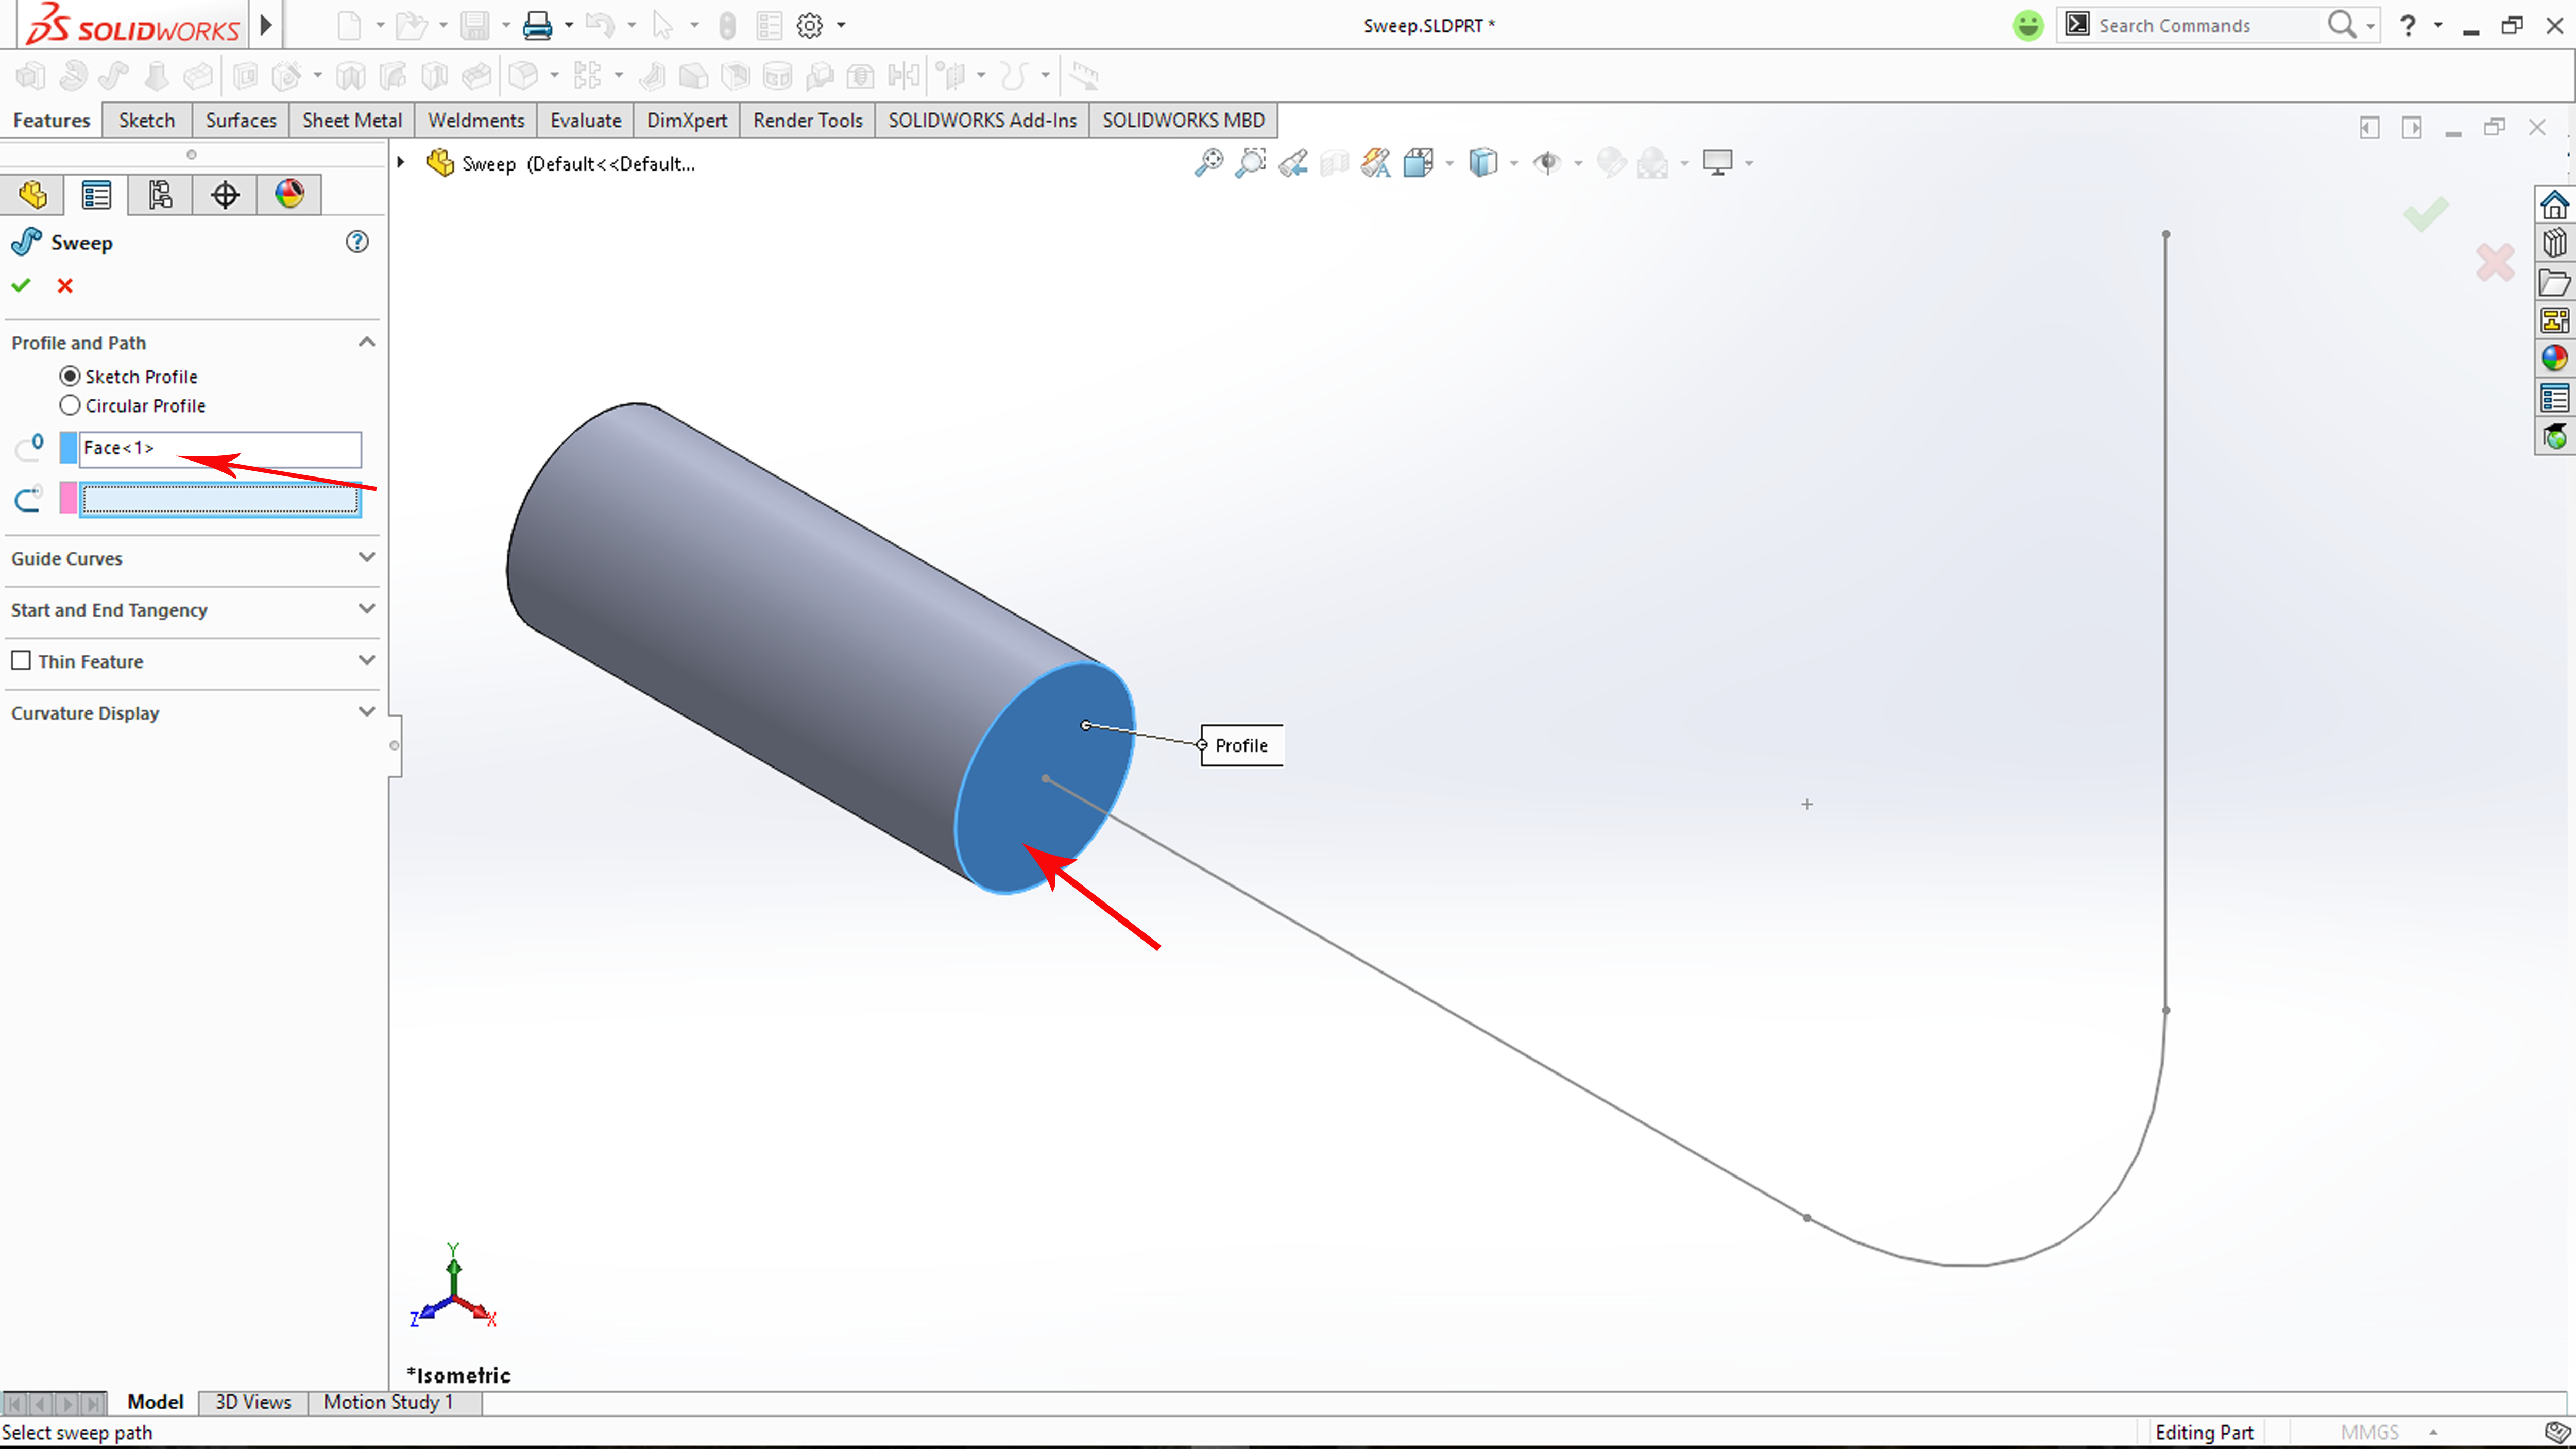
Task: Enable the Thin Feature checkbox
Action: click(21, 661)
